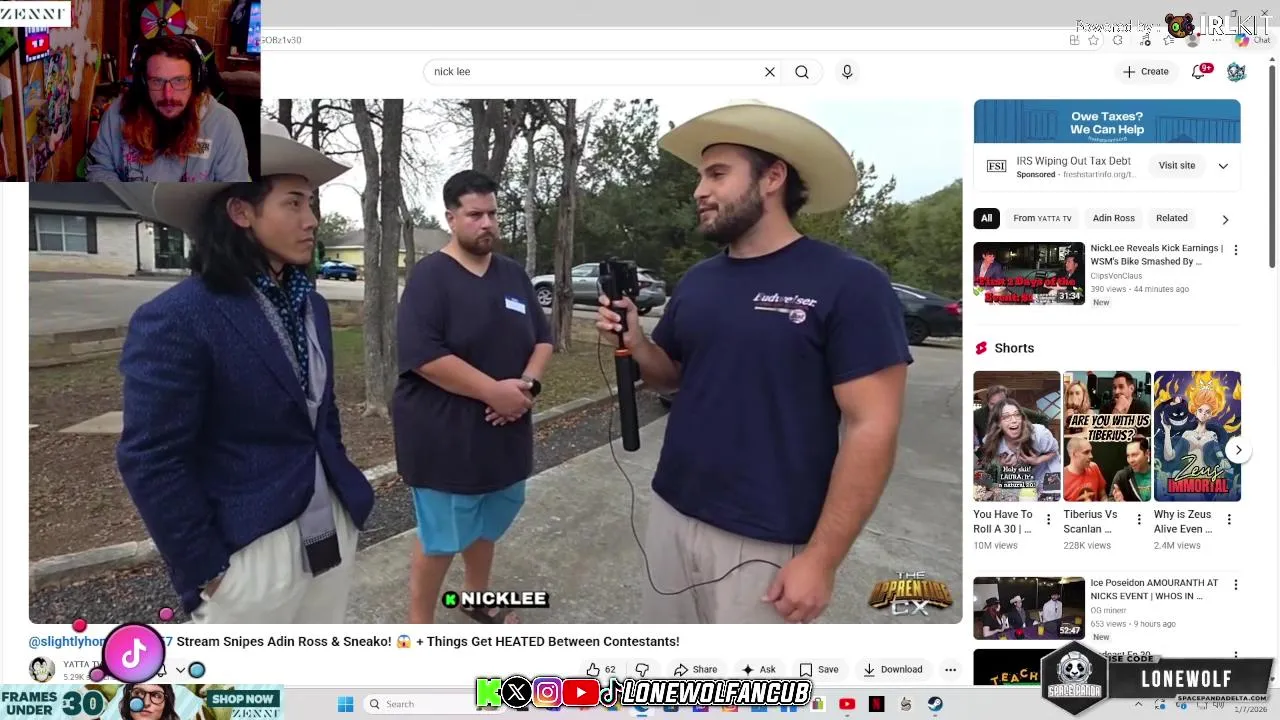This screenshot has height=720, width=1280.
Task: Open YouTube app from the taskbar
Action: coord(847,704)
